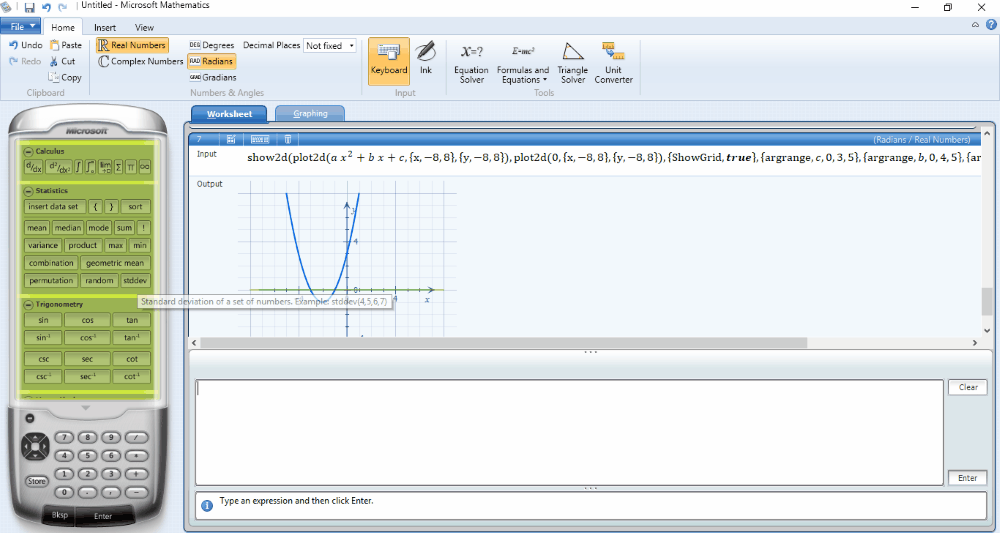Insert the indefinite integral symbol

point(78,167)
